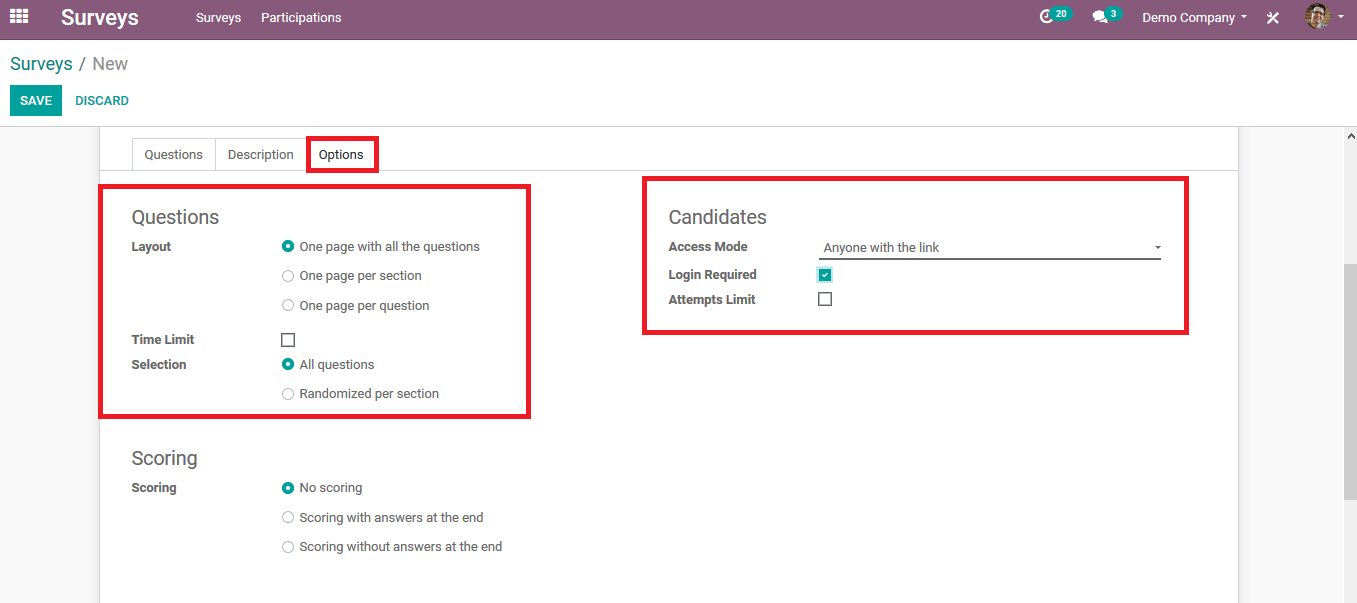The image size is (1357, 603).
Task: Enable the Time Limit checkbox
Action: point(288,340)
